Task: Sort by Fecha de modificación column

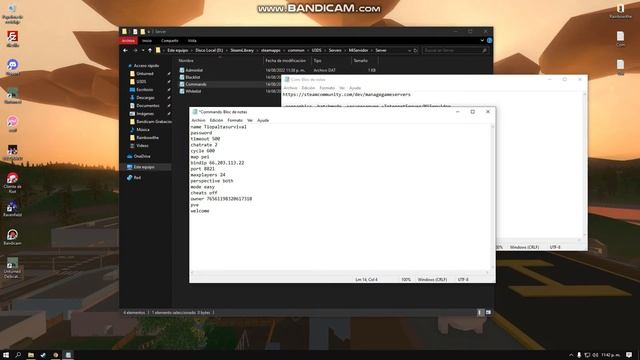Action: 287,60
